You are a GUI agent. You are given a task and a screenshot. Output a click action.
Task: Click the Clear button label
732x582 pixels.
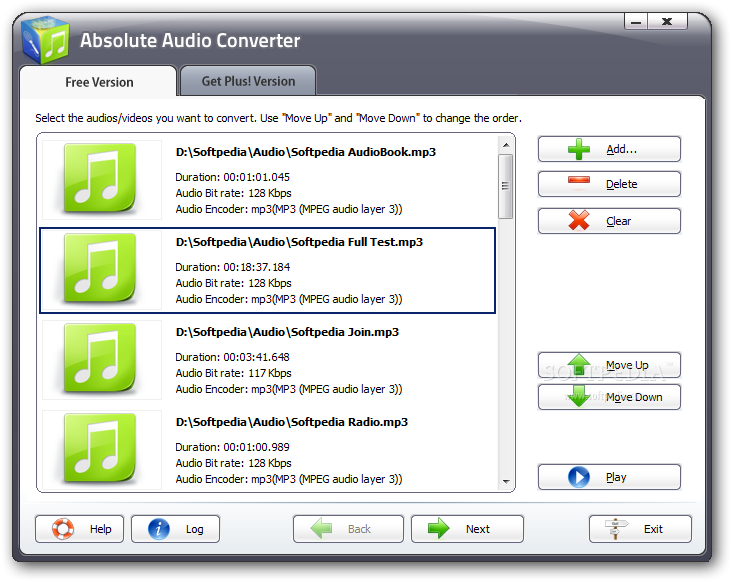[x=619, y=221]
